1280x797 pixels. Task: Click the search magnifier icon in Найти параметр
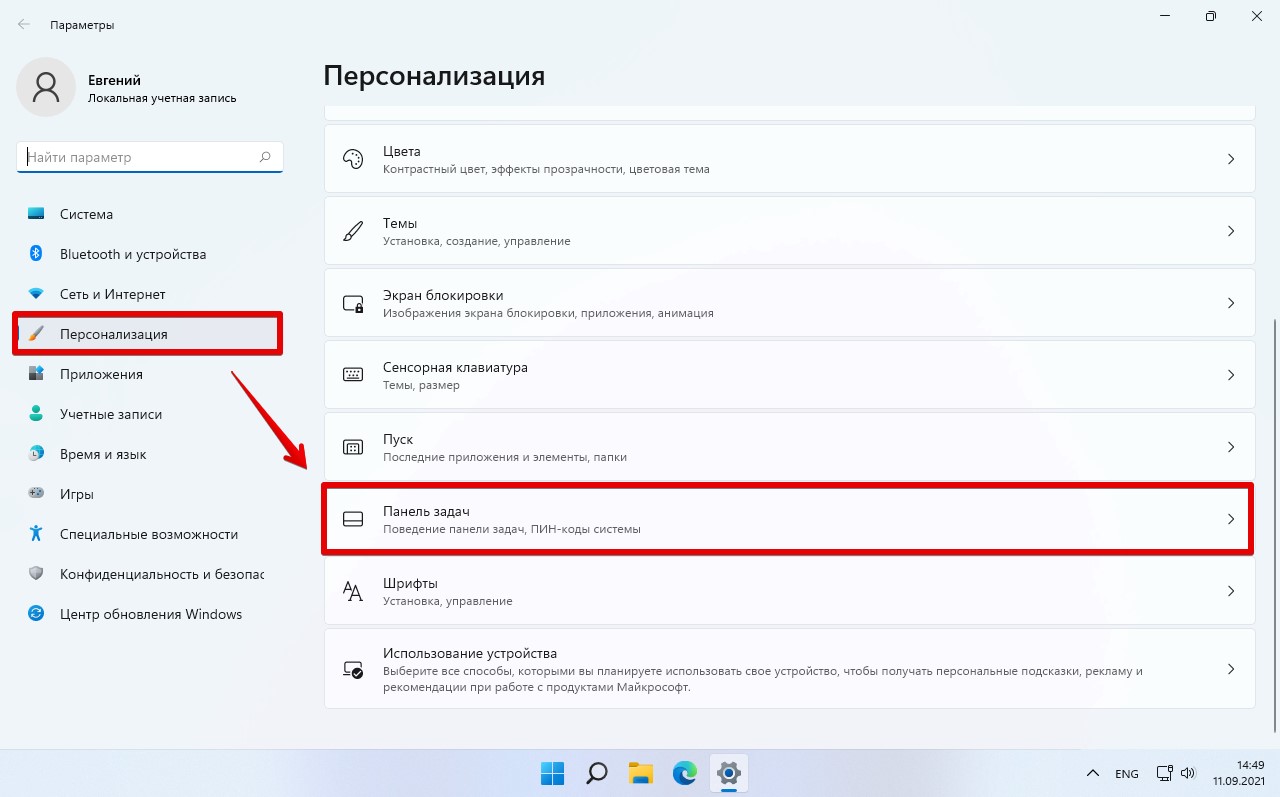click(x=265, y=157)
